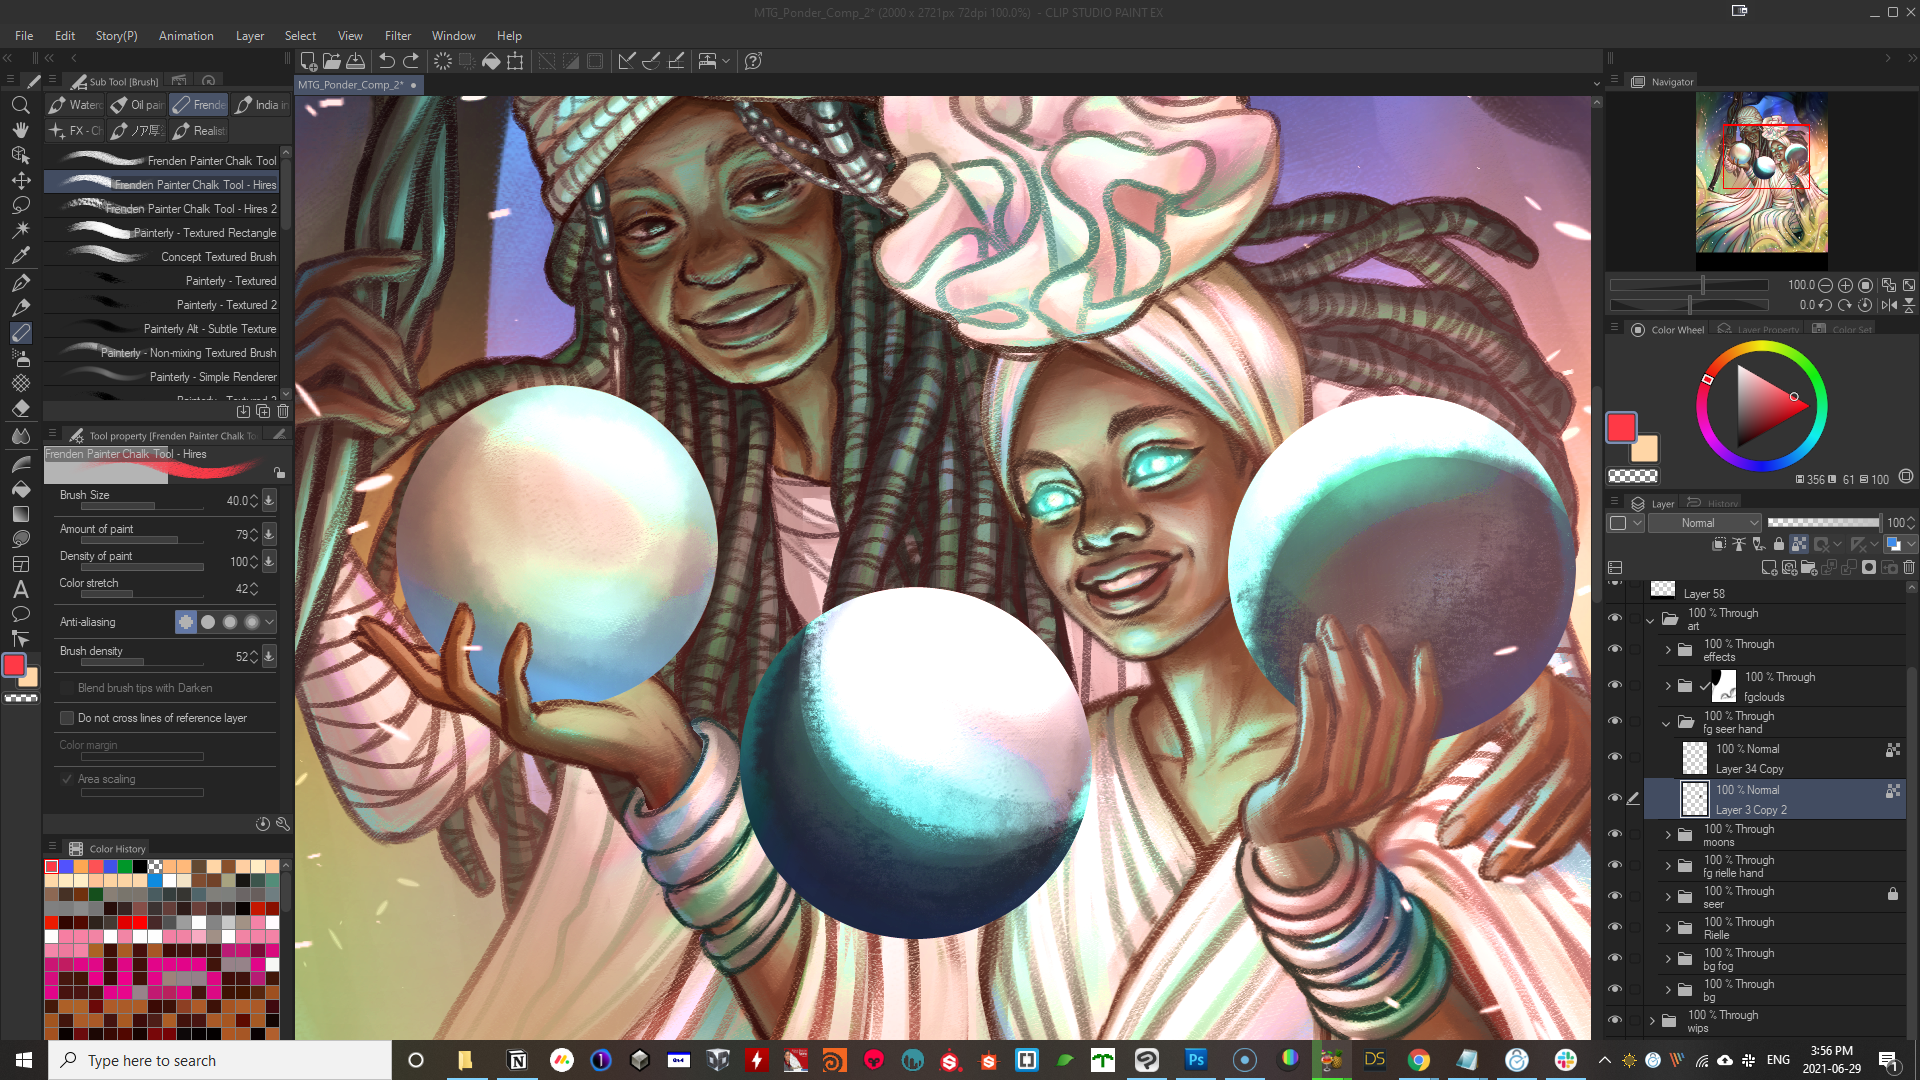Click the delete sub tool trash icon
1920x1080 pixels.
283,411
